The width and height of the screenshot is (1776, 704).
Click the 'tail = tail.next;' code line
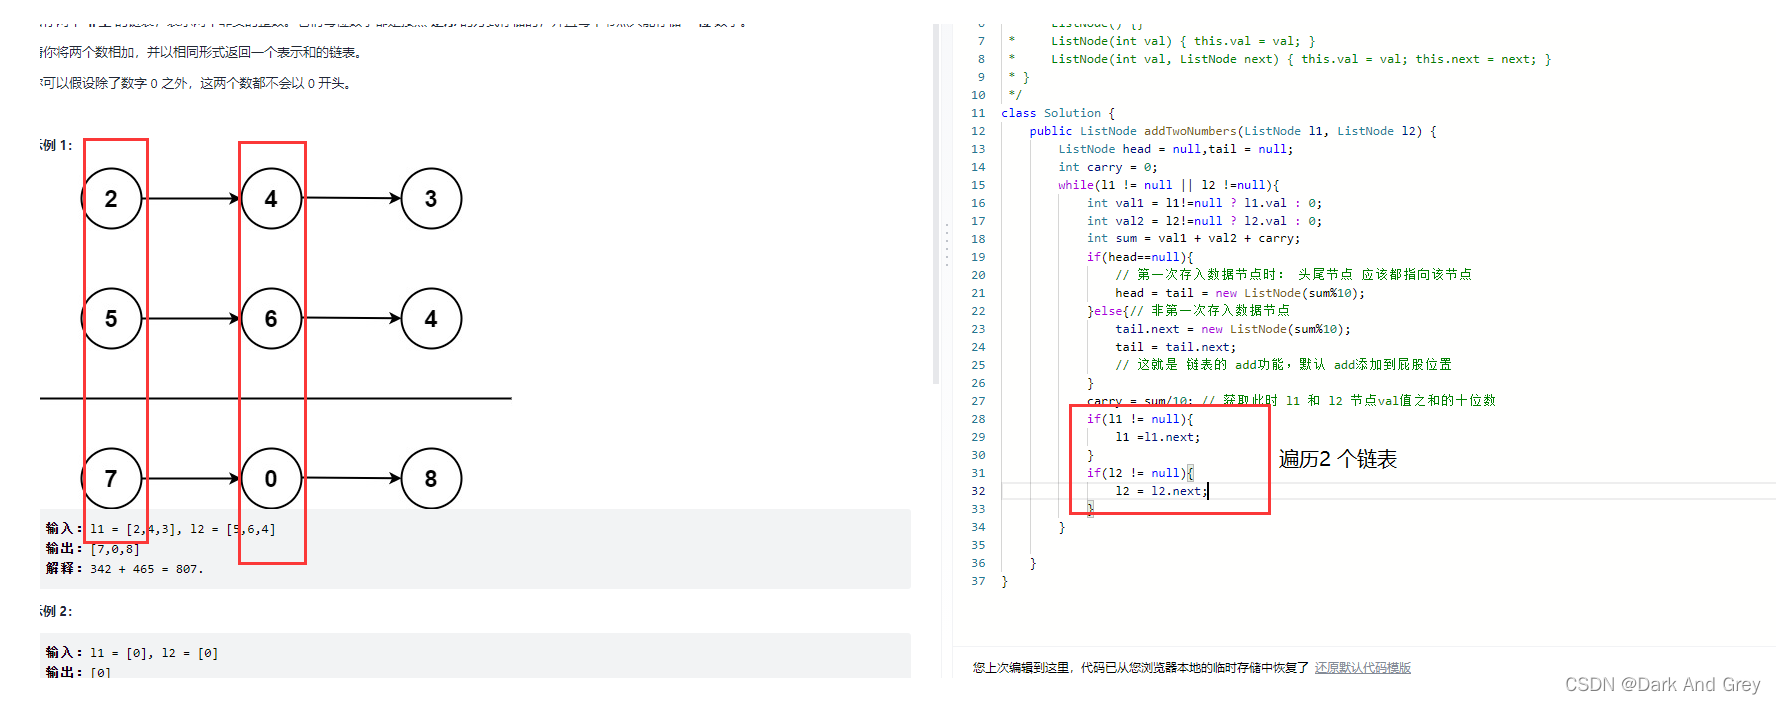(1175, 347)
